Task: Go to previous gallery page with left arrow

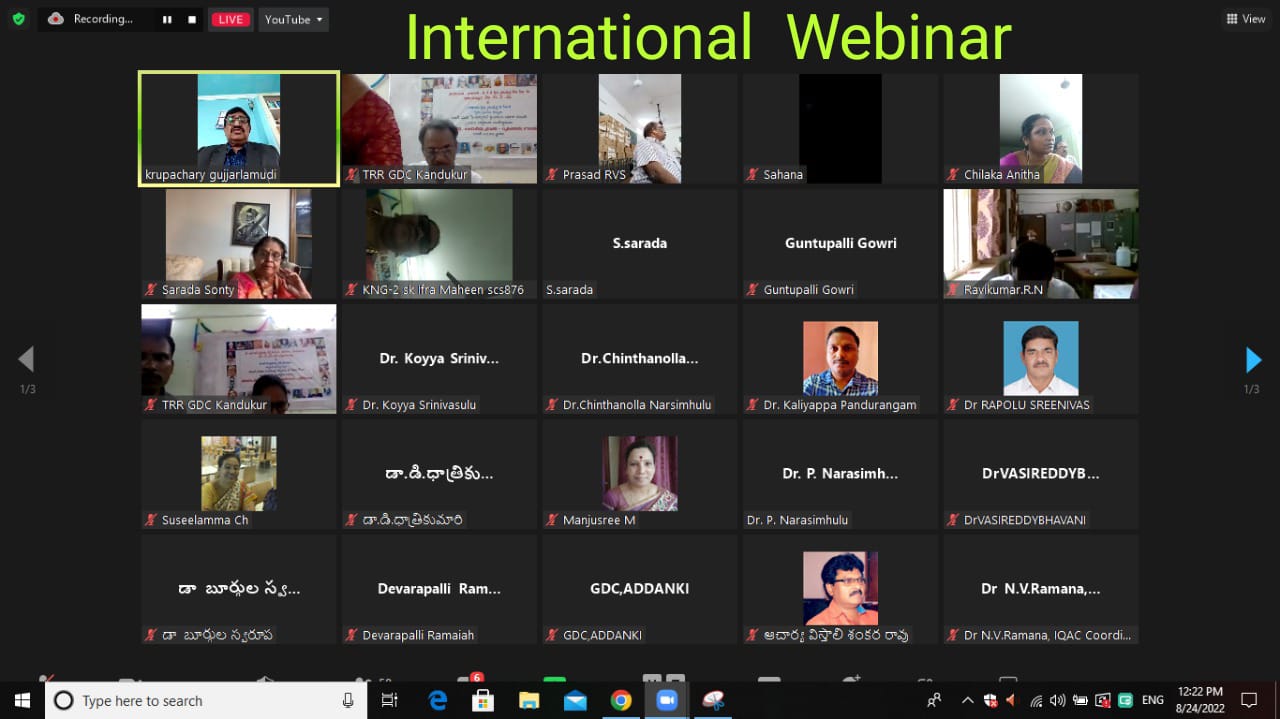Action: [27, 360]
